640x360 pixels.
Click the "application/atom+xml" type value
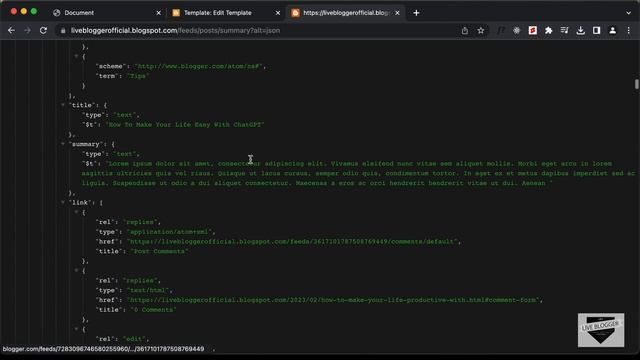169,232
